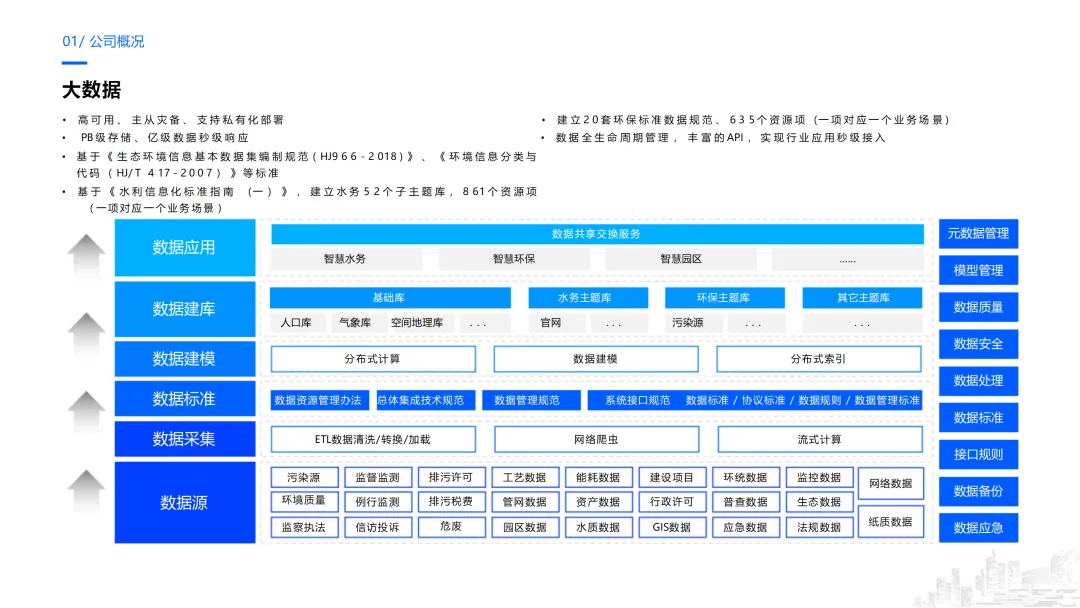The width and height of the screenshot is (1080, 608).
Task: Click the 应急数据 cell
Action: 746,527
